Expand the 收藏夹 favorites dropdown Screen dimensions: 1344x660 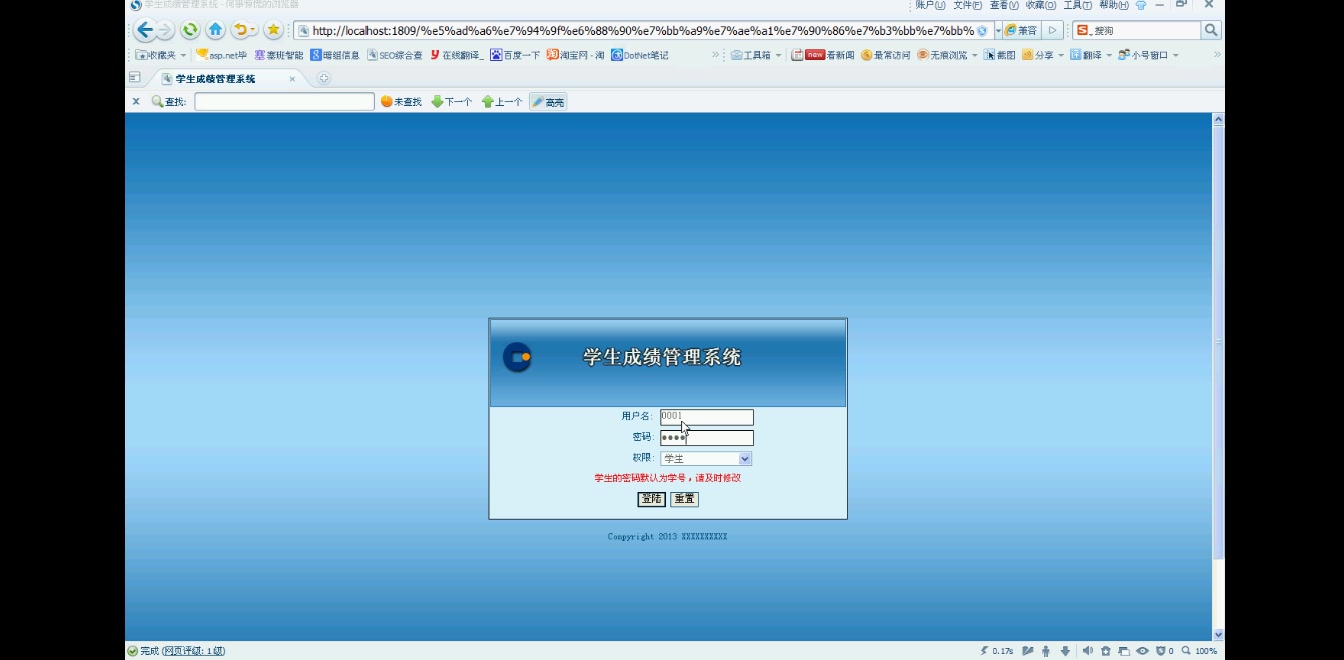click(x=183, y=55)
